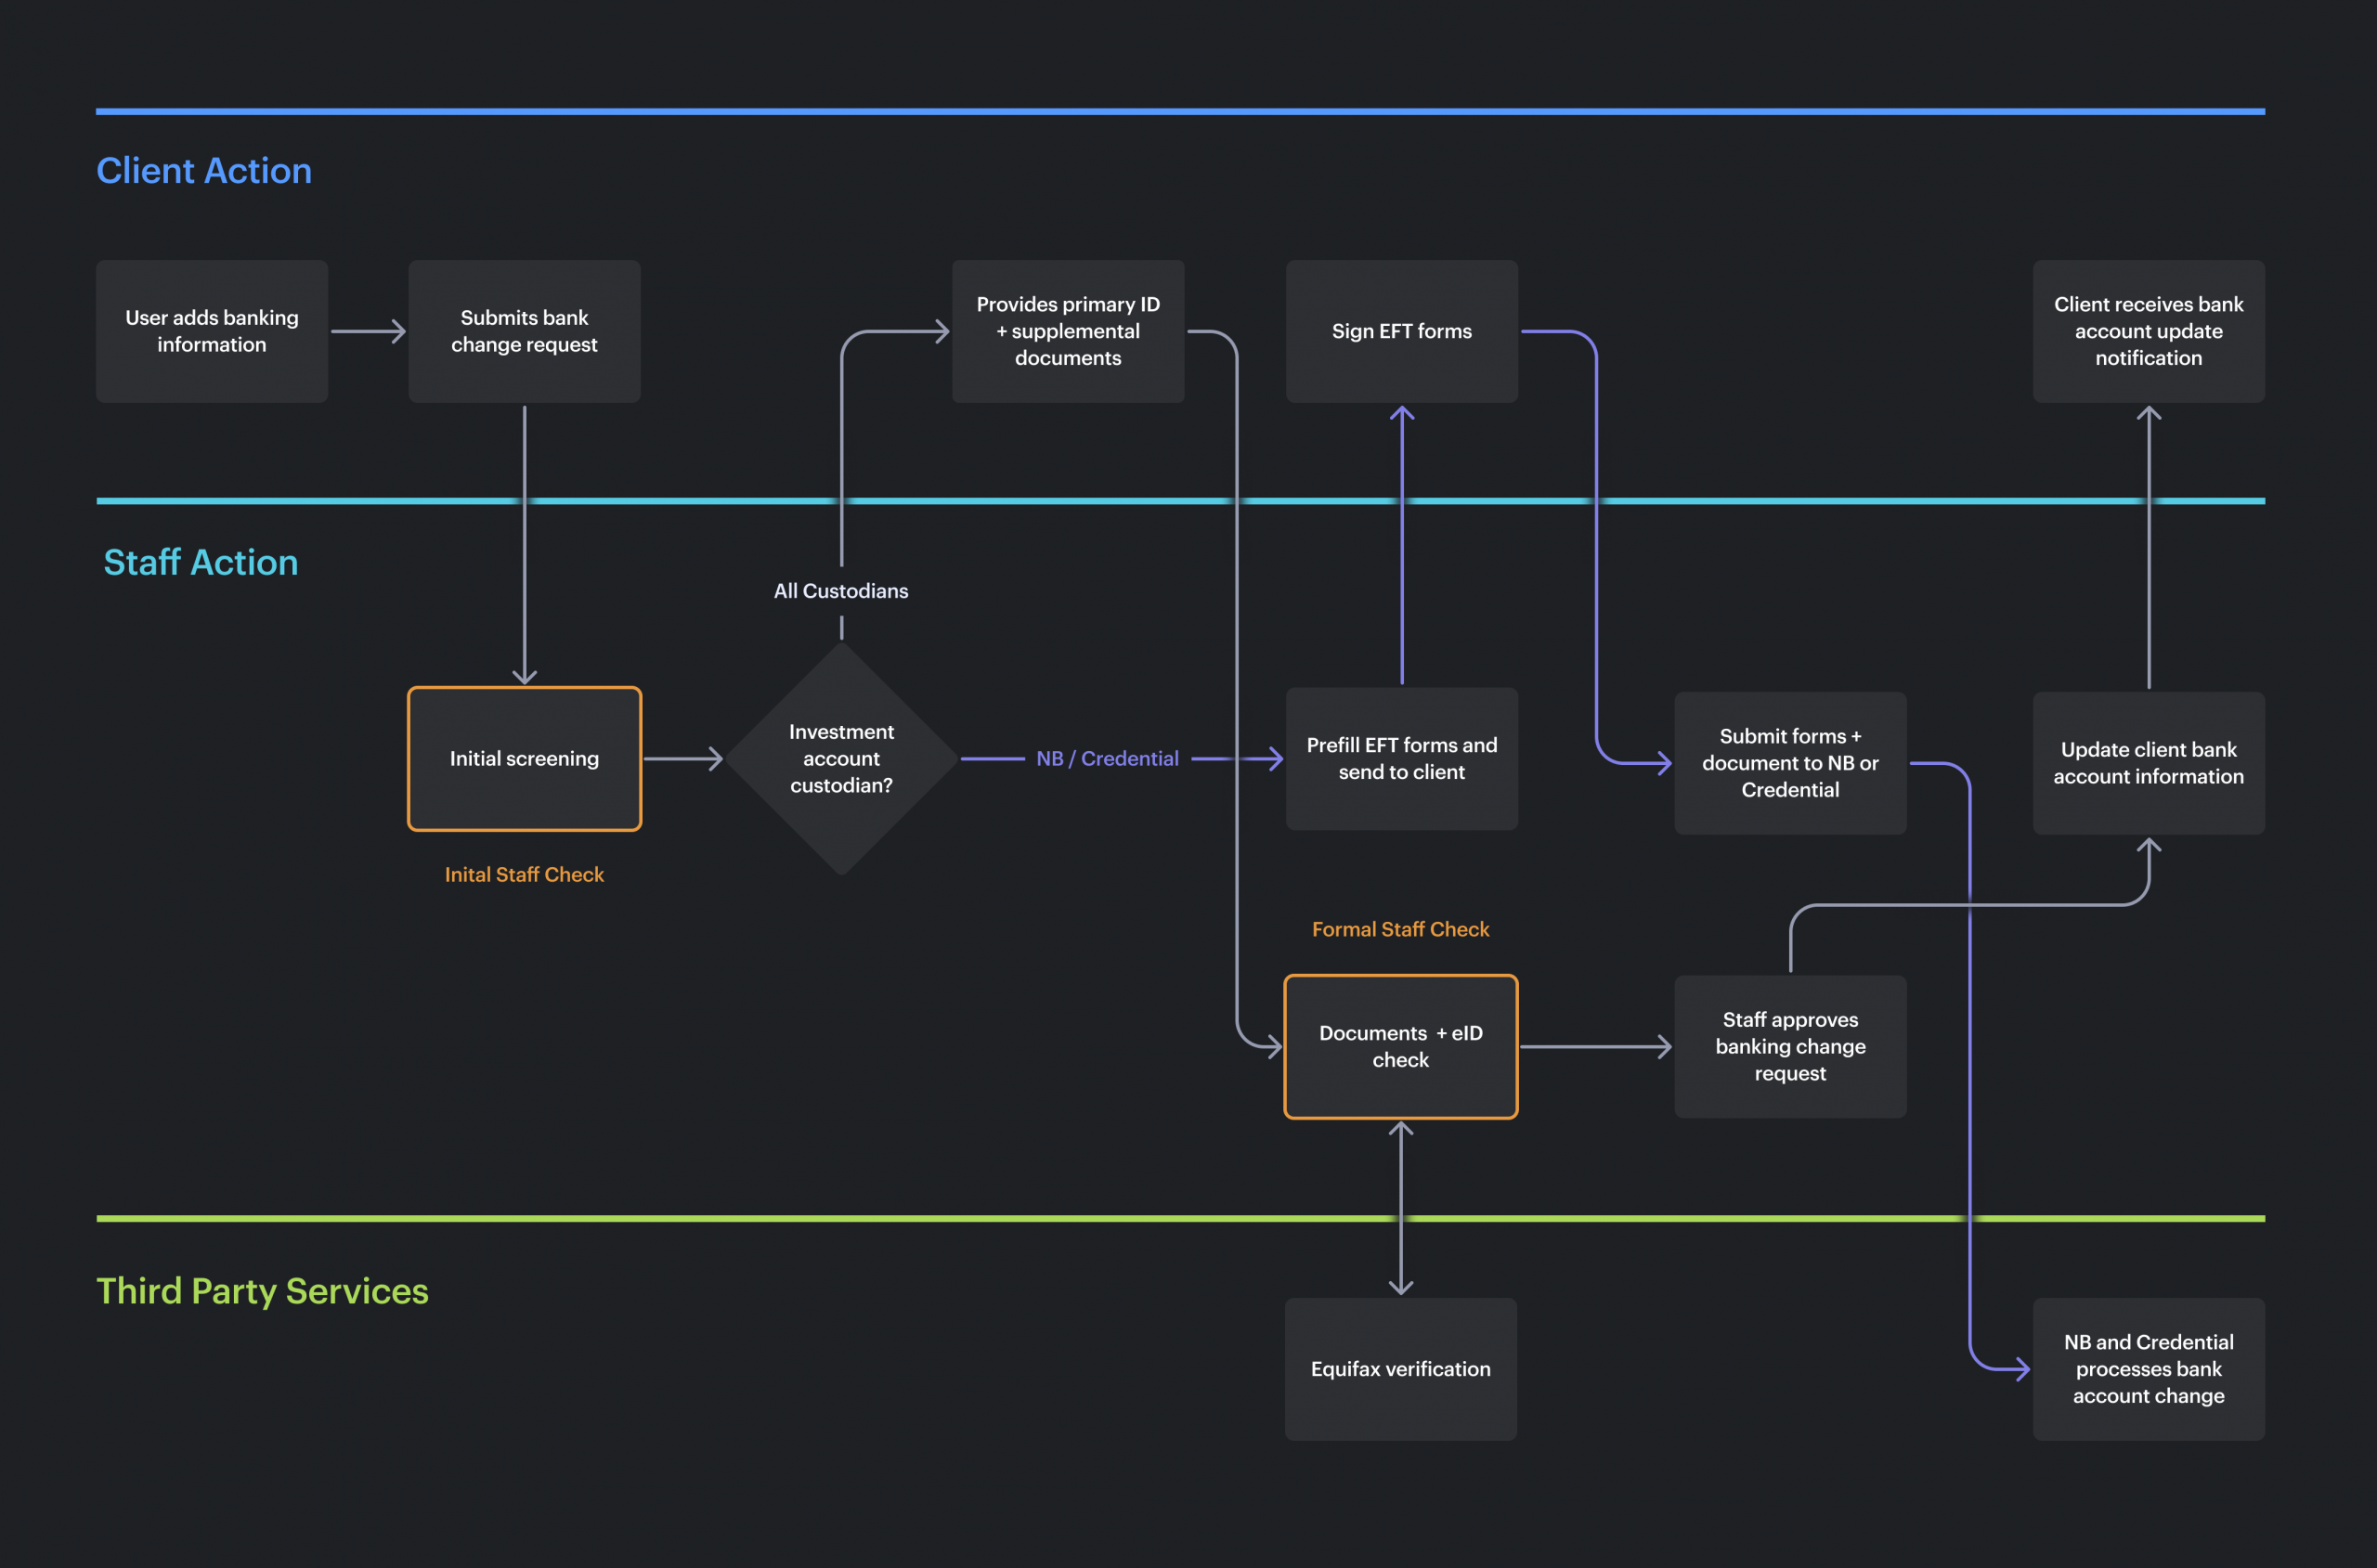Select the Initial screening node
Image resolution: width=2377 pixels, height=1568 pixels.
point(524,758)
